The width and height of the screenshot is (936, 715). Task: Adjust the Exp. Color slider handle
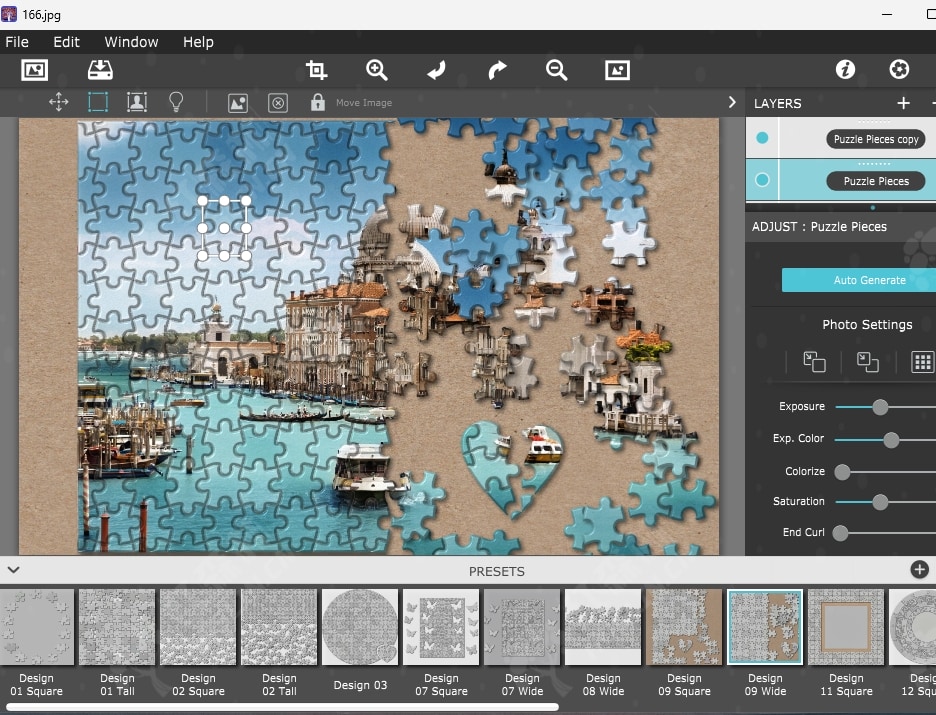[x=891, y=440]
